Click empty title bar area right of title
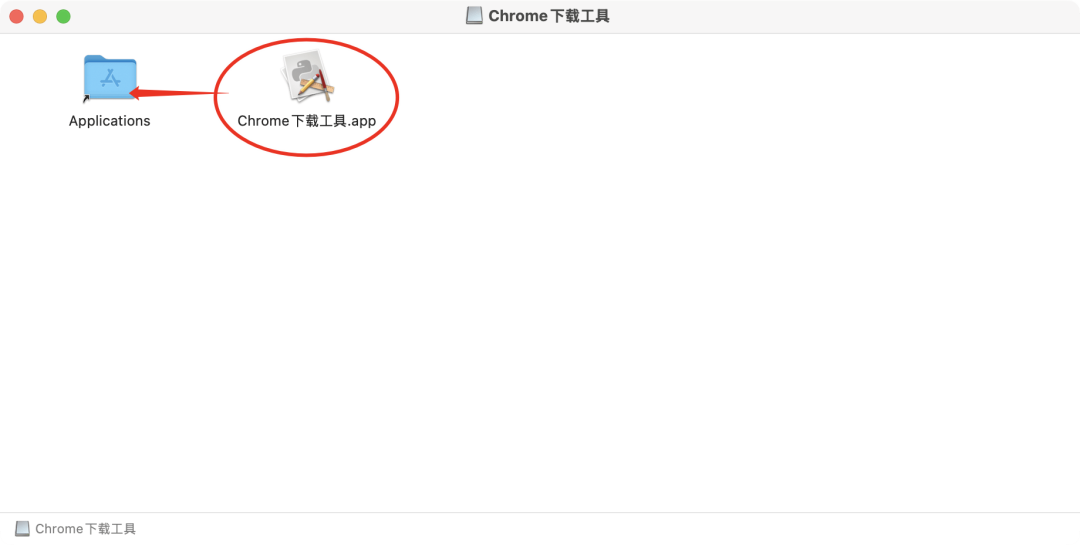This screenshot has width=1080, height=545. tap(827, 17)
